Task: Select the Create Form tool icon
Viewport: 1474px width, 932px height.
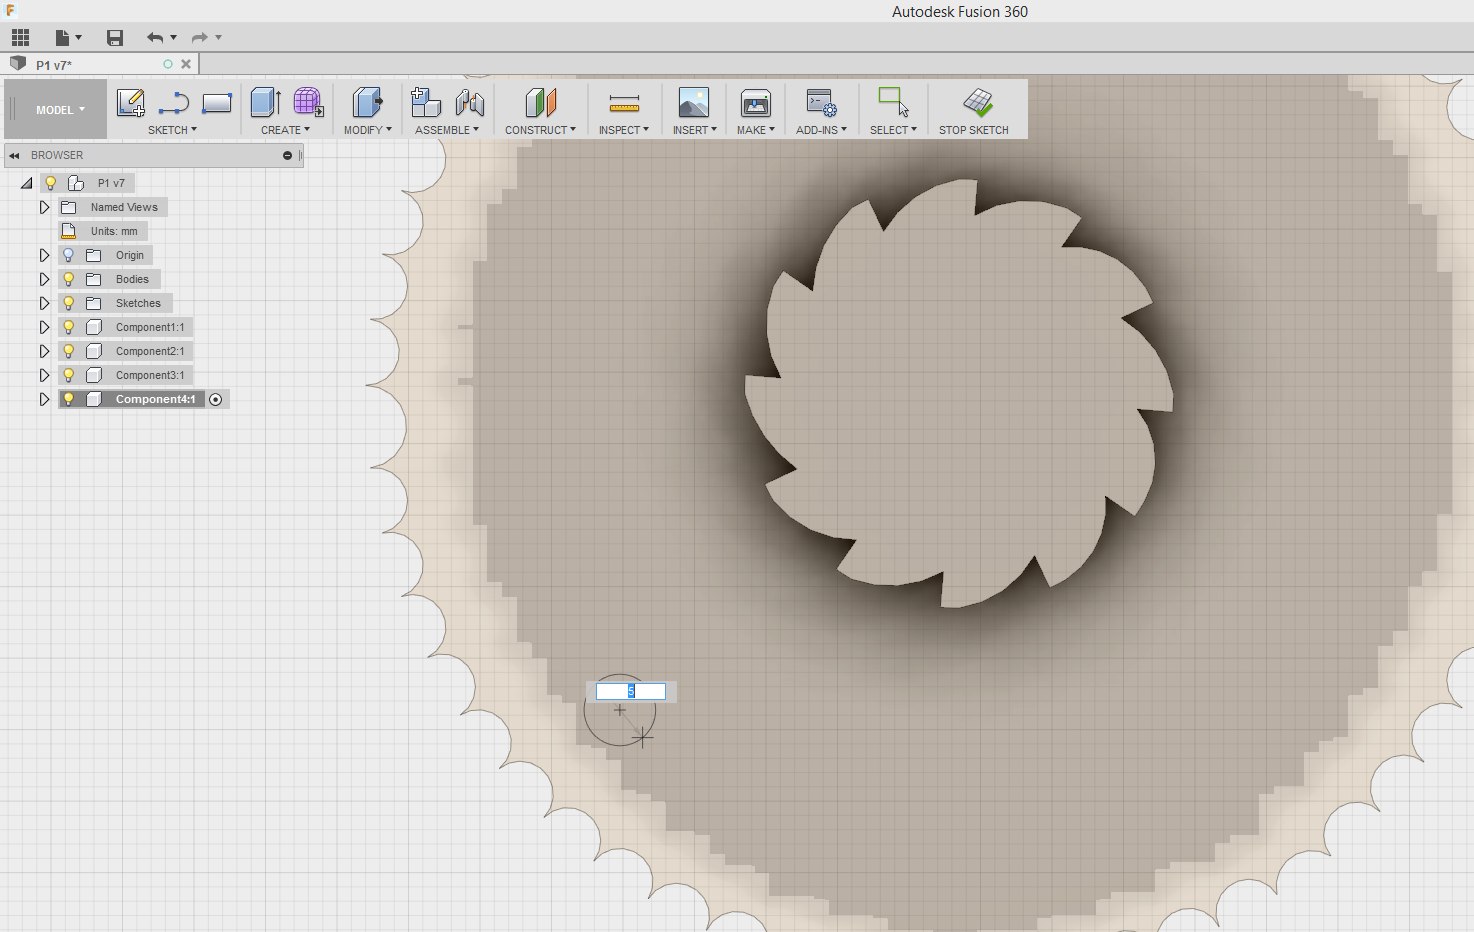Action: tap(308, 102)
